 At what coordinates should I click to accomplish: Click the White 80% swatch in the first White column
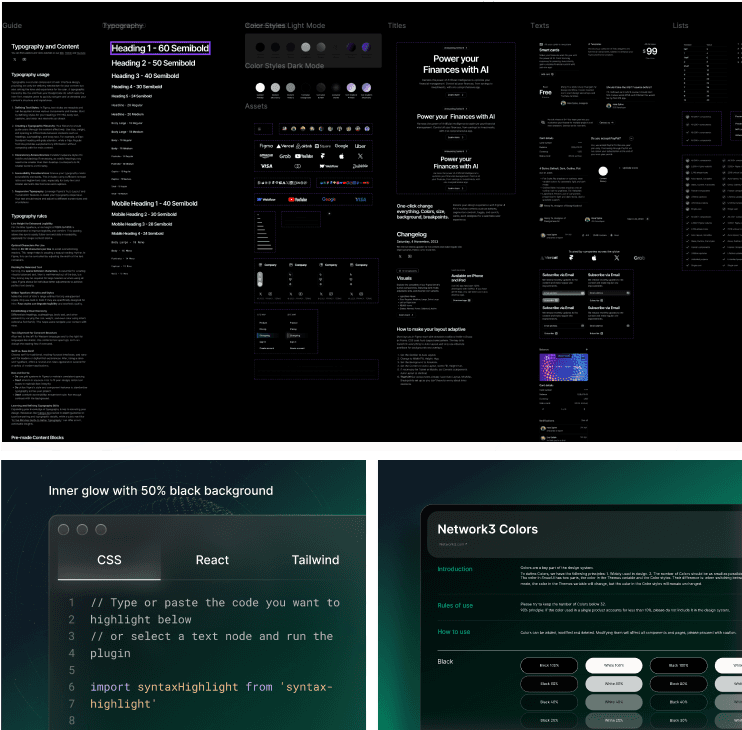click(614, 684)
